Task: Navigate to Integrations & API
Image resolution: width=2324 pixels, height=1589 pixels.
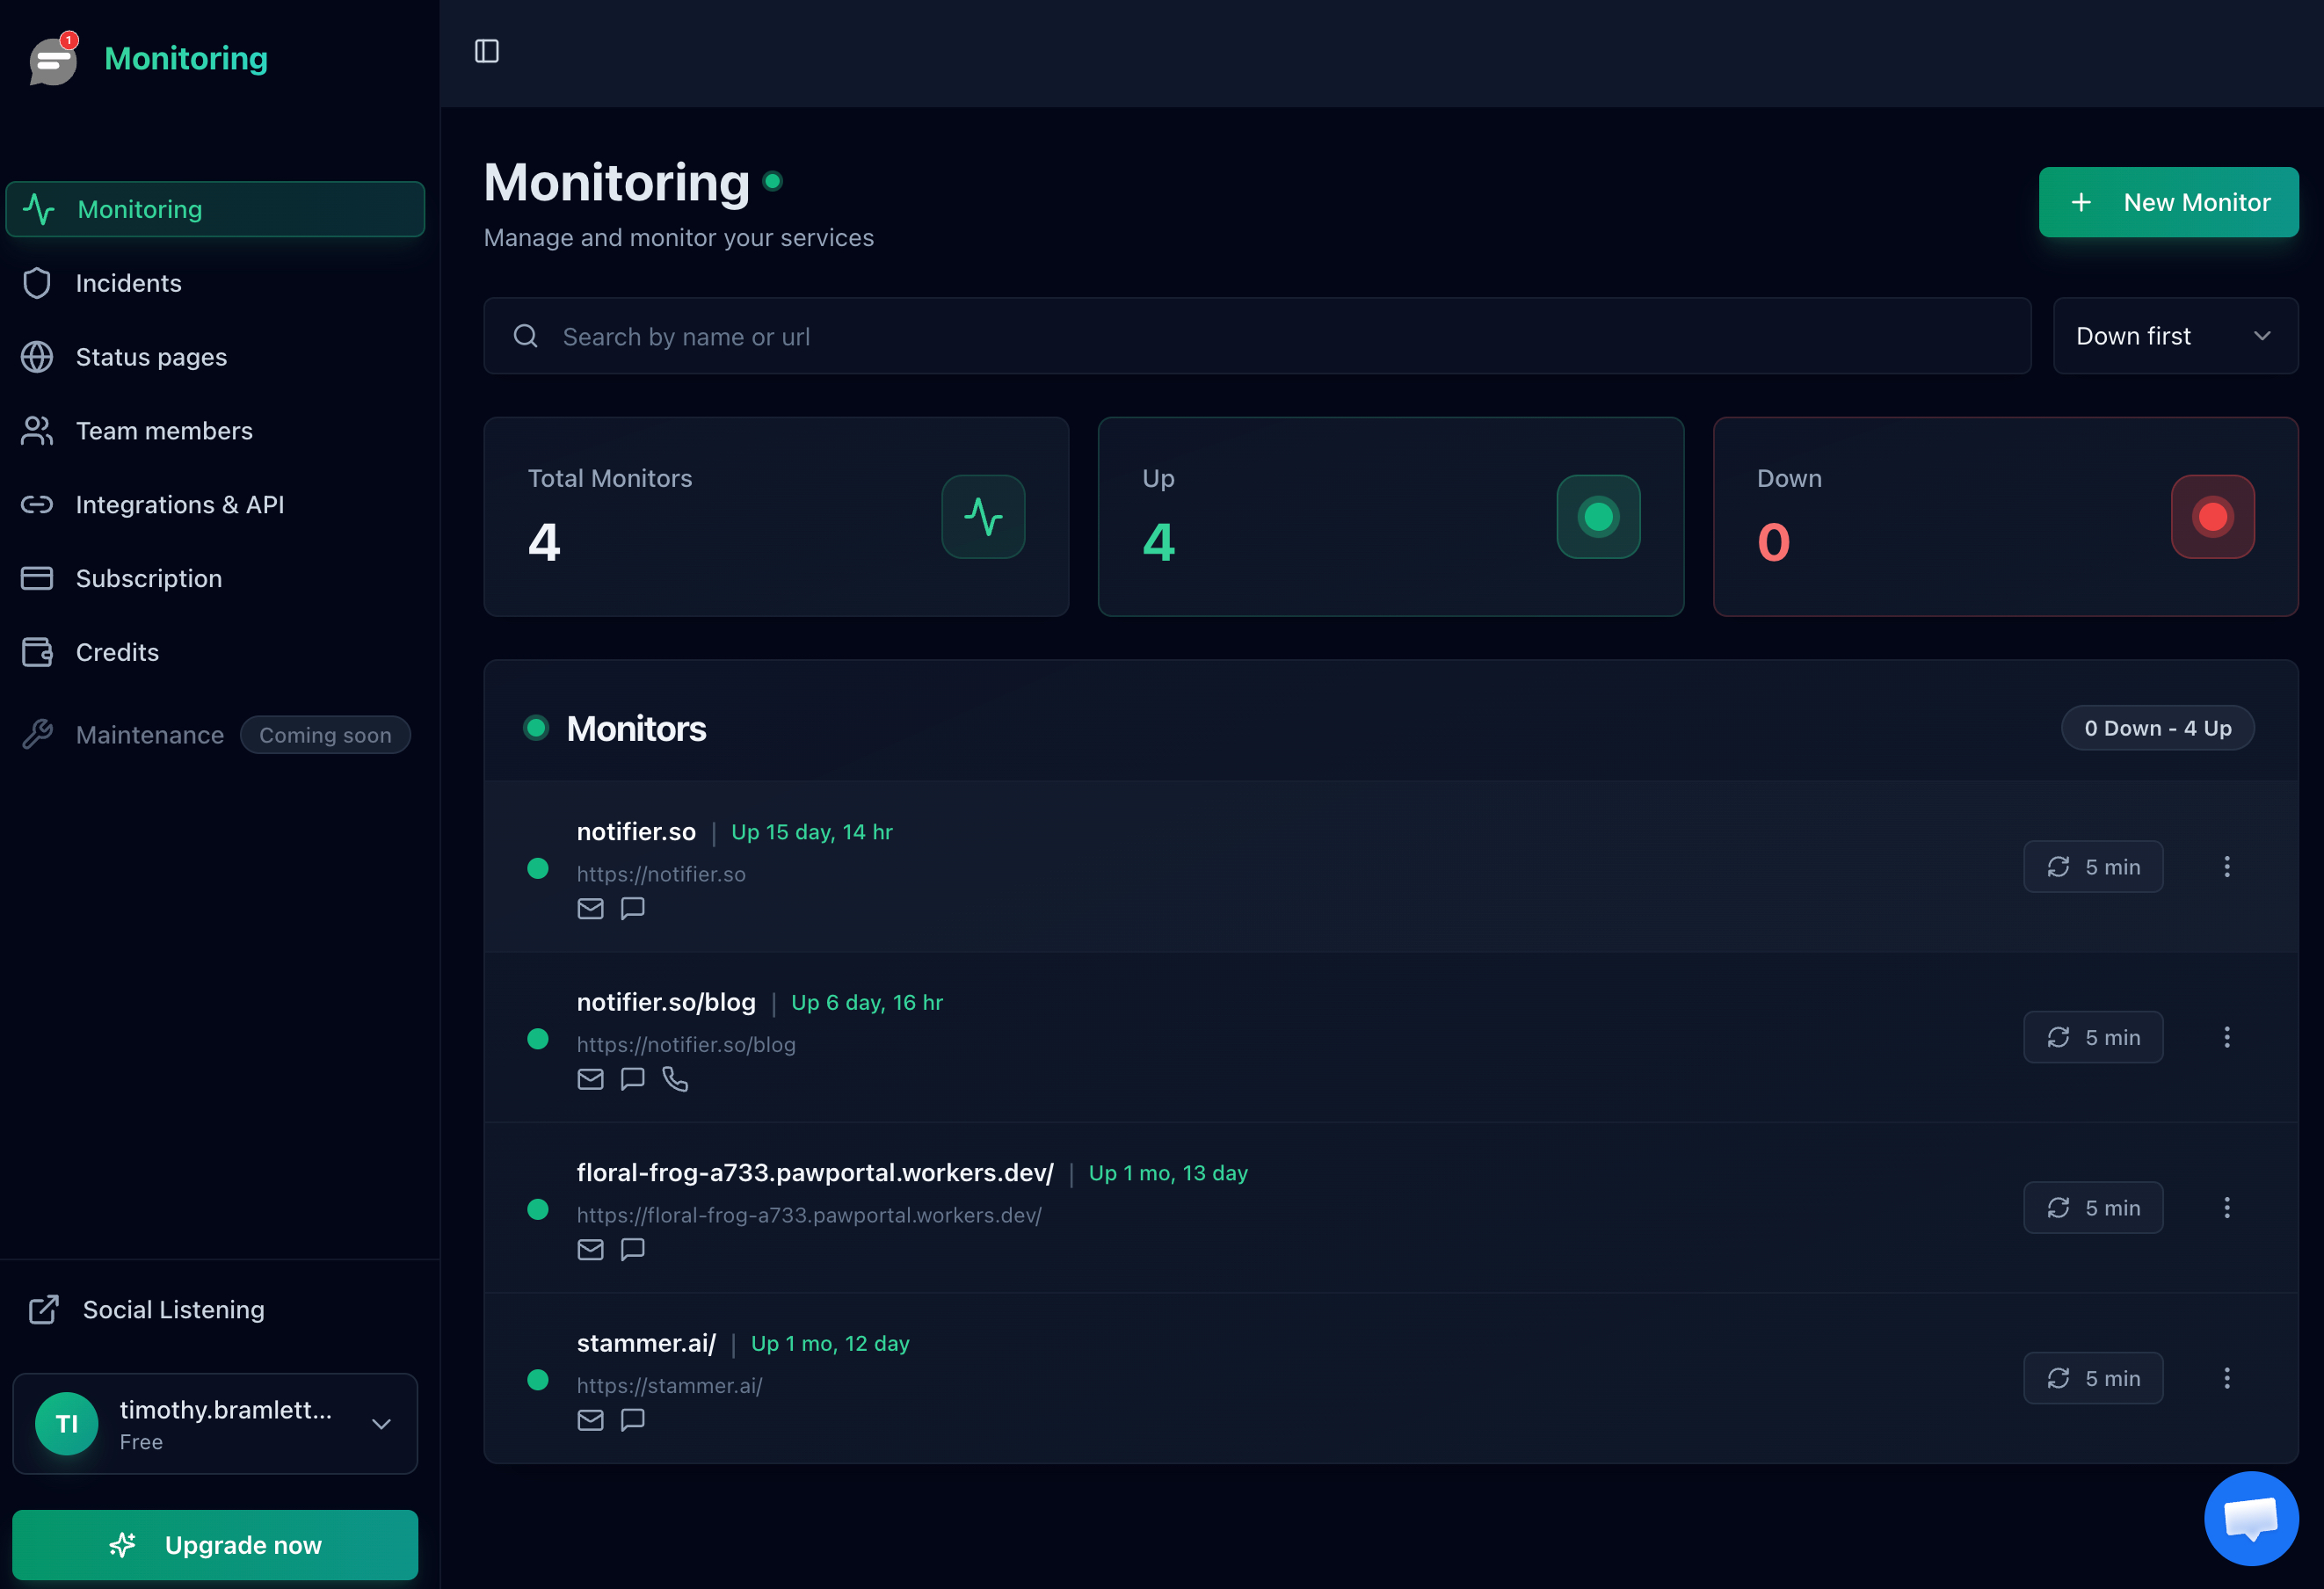Action: tap(180, 505)
